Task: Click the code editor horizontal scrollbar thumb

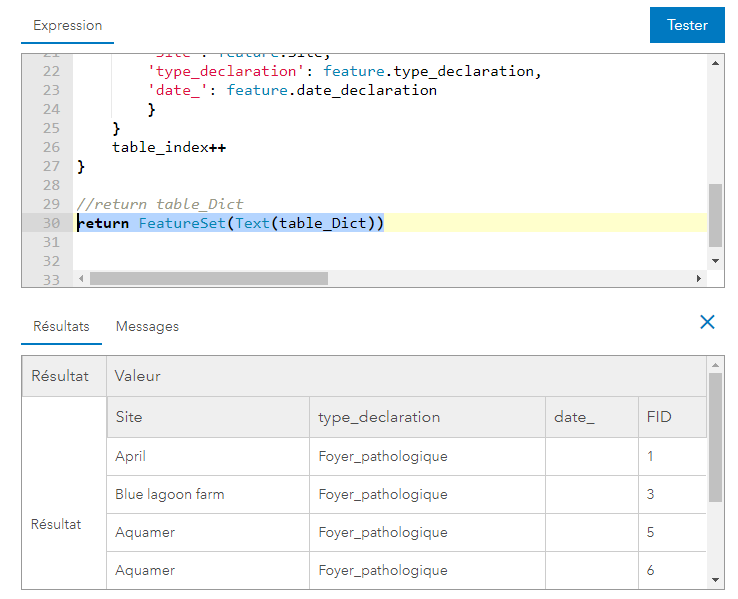Action: click(x=209, y=279)
